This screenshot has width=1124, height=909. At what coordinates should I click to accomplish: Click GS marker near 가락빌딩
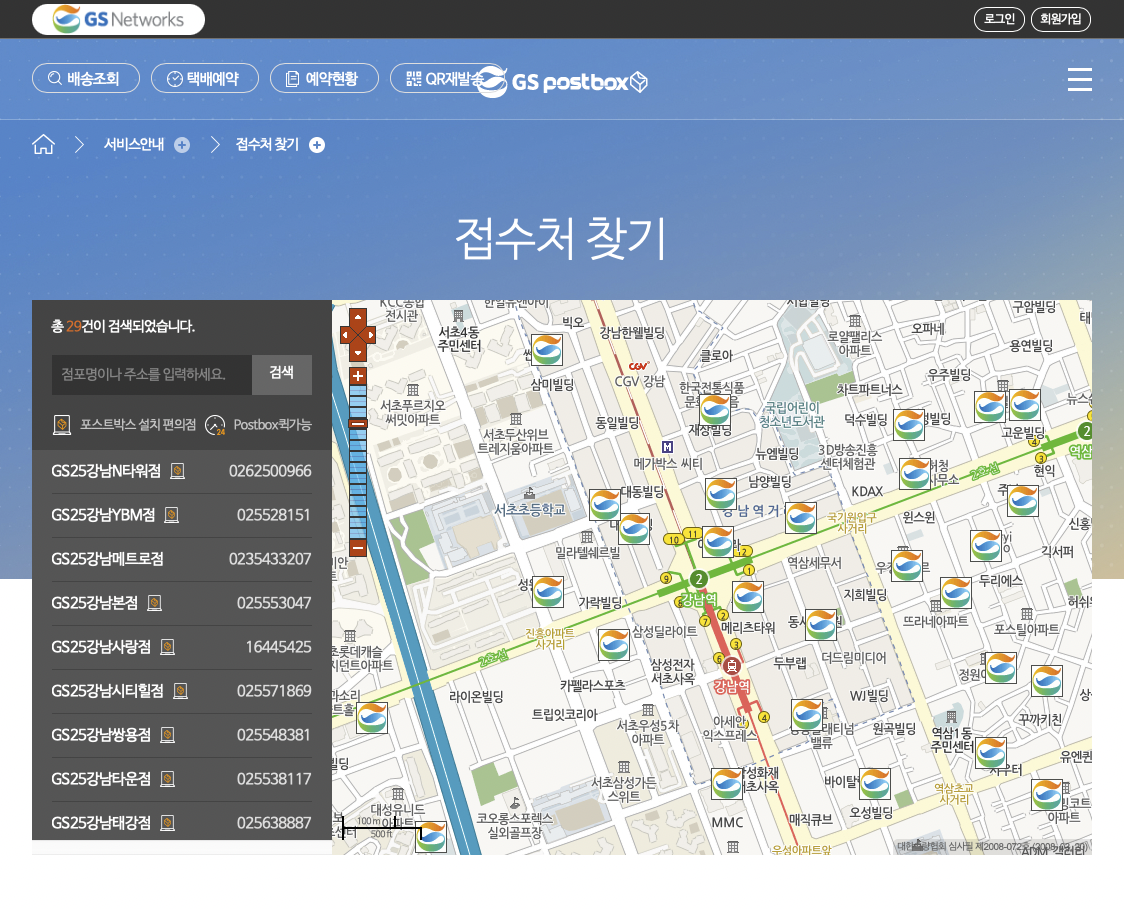(x=548, y=592)
